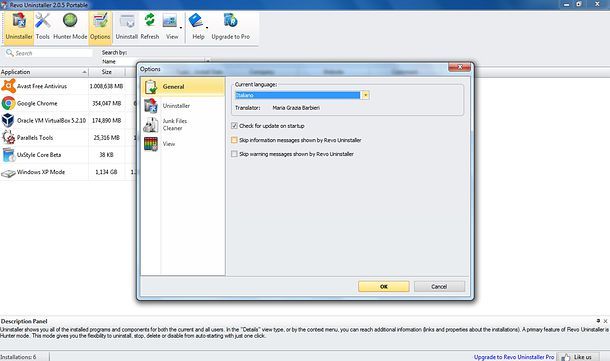Open View options page
Screen dimensions: 610x361
pos(183,144)
